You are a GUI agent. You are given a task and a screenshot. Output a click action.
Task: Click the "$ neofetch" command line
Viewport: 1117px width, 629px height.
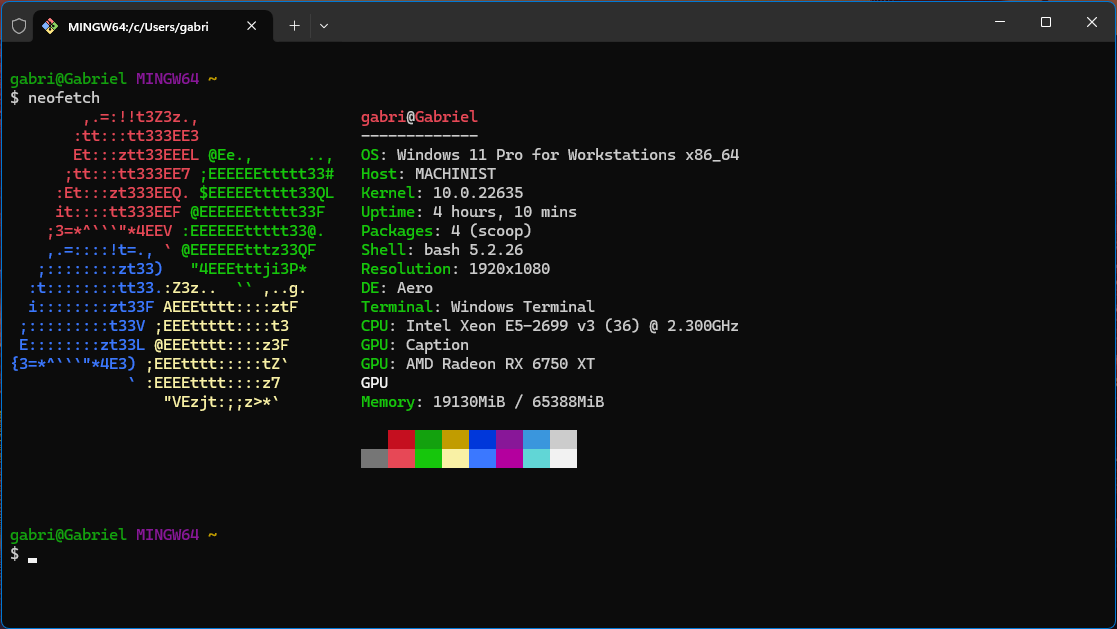click(x=55, y=98)
